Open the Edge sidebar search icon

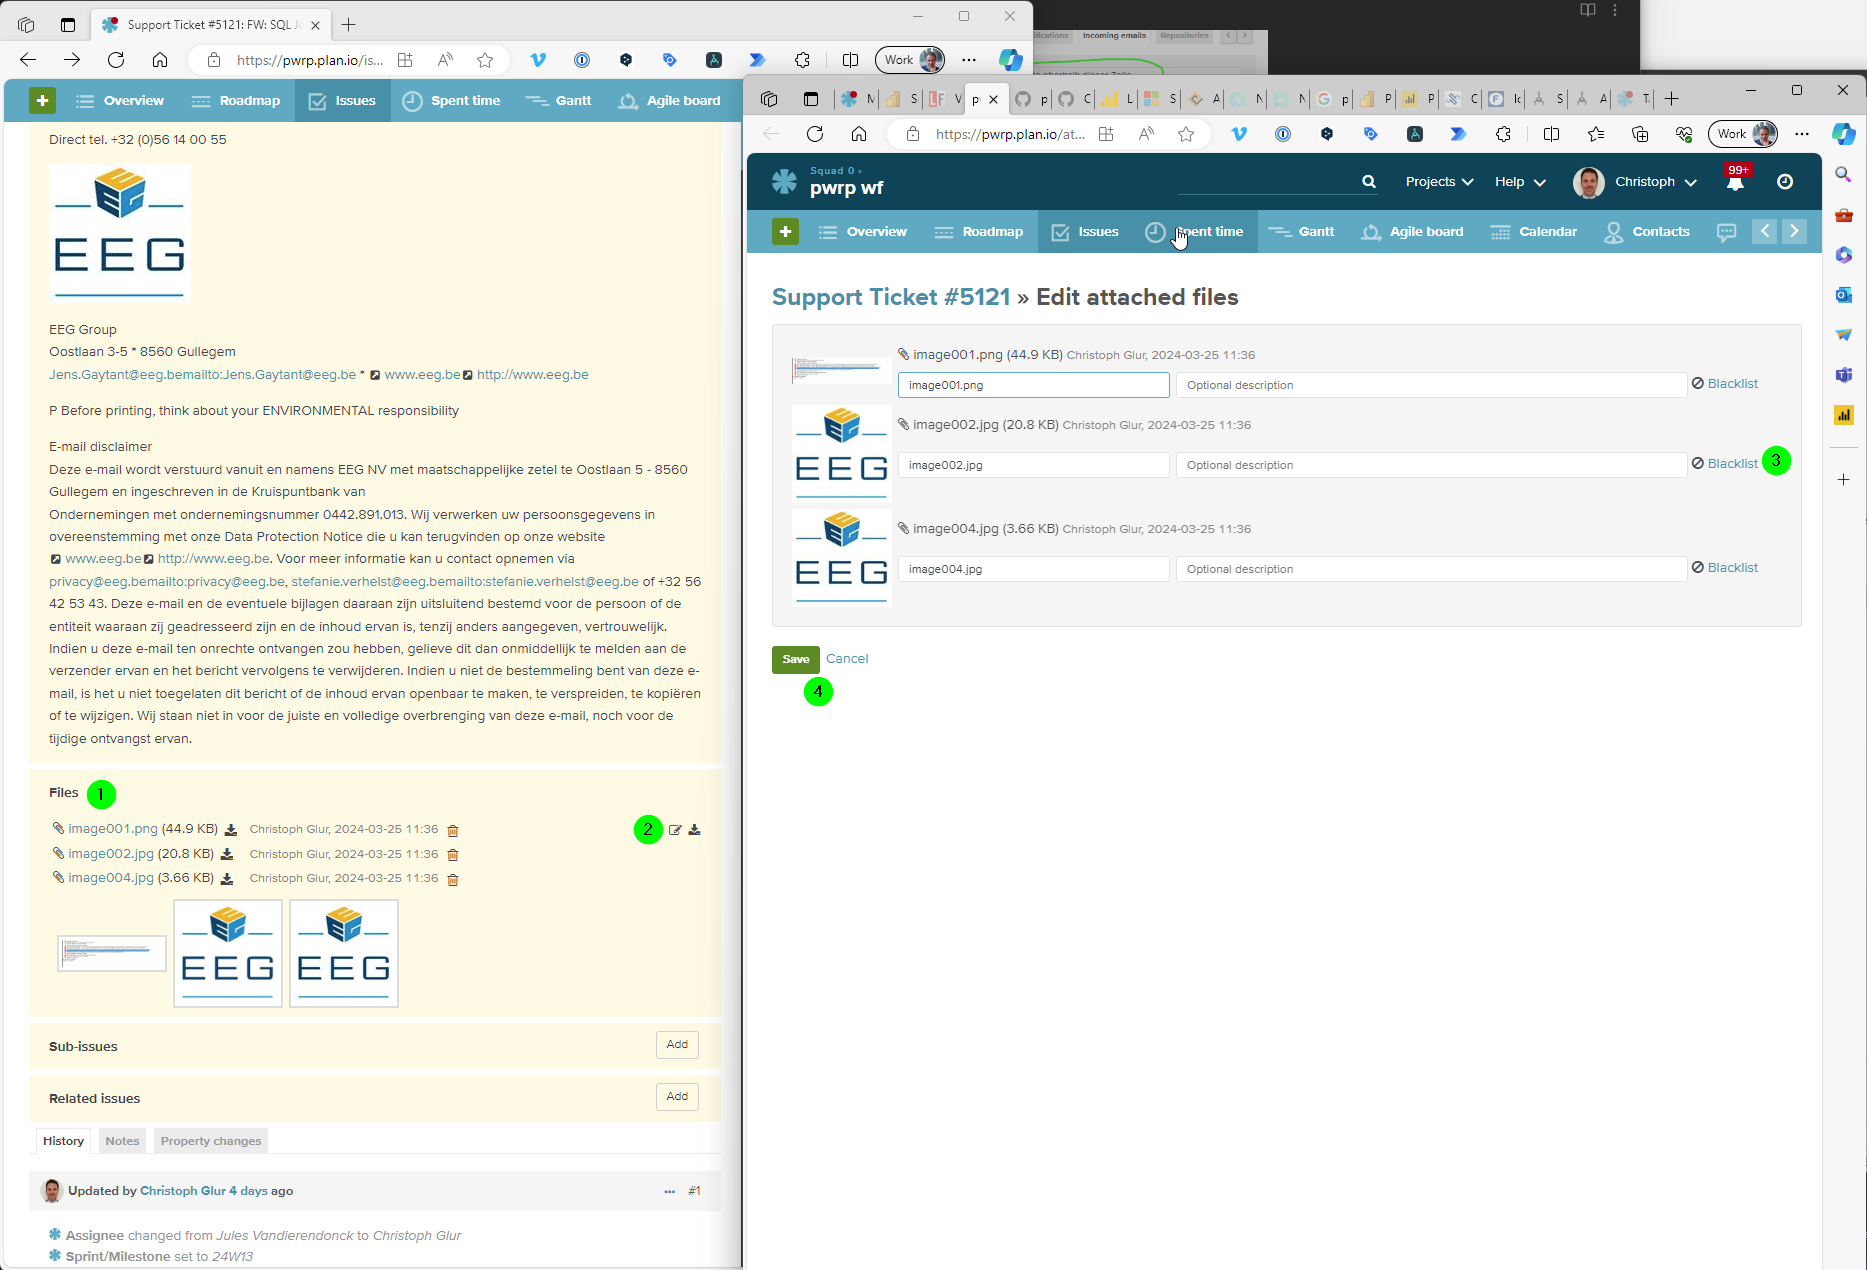click(1844, 175)
